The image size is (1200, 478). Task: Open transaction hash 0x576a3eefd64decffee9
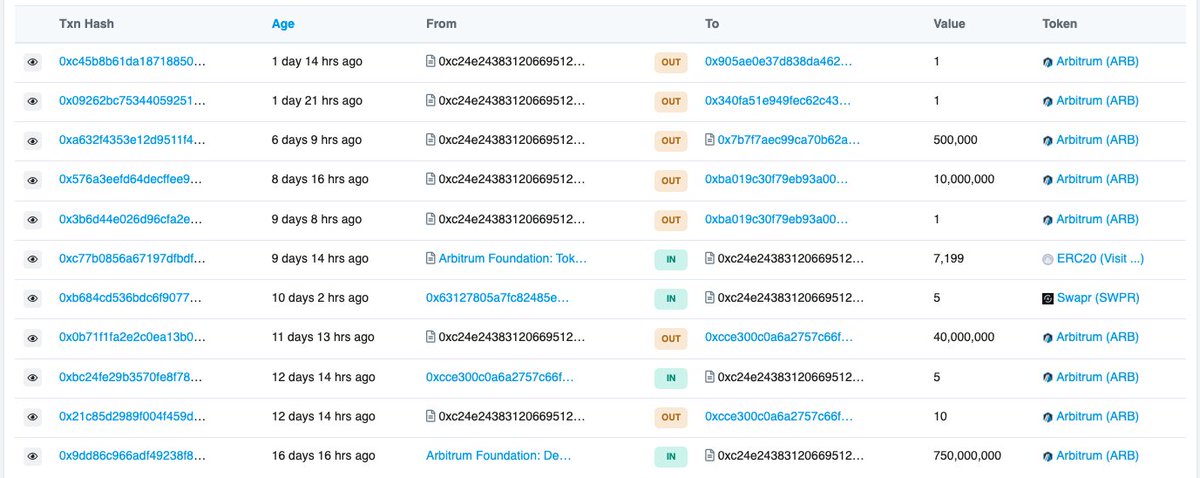coord(132,180)
